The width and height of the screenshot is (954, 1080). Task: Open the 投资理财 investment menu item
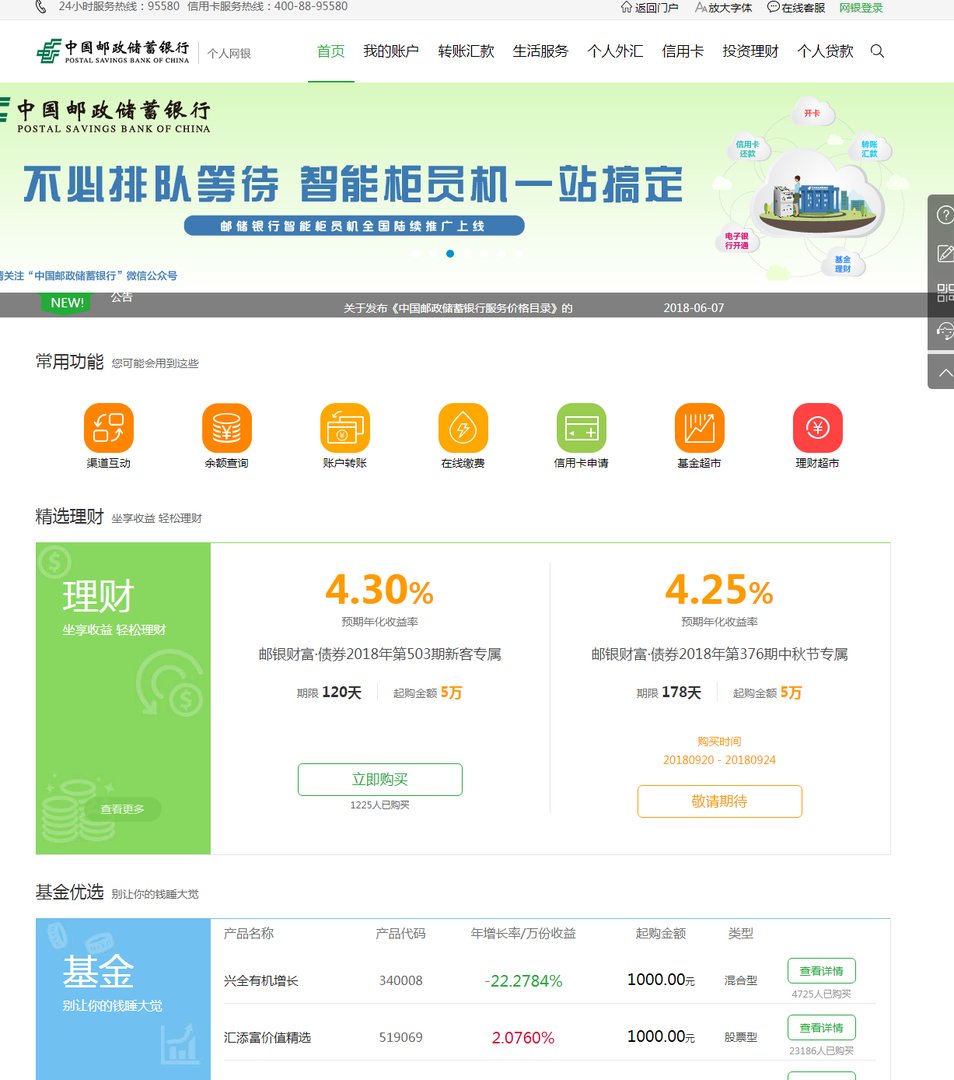click(749, 51)
